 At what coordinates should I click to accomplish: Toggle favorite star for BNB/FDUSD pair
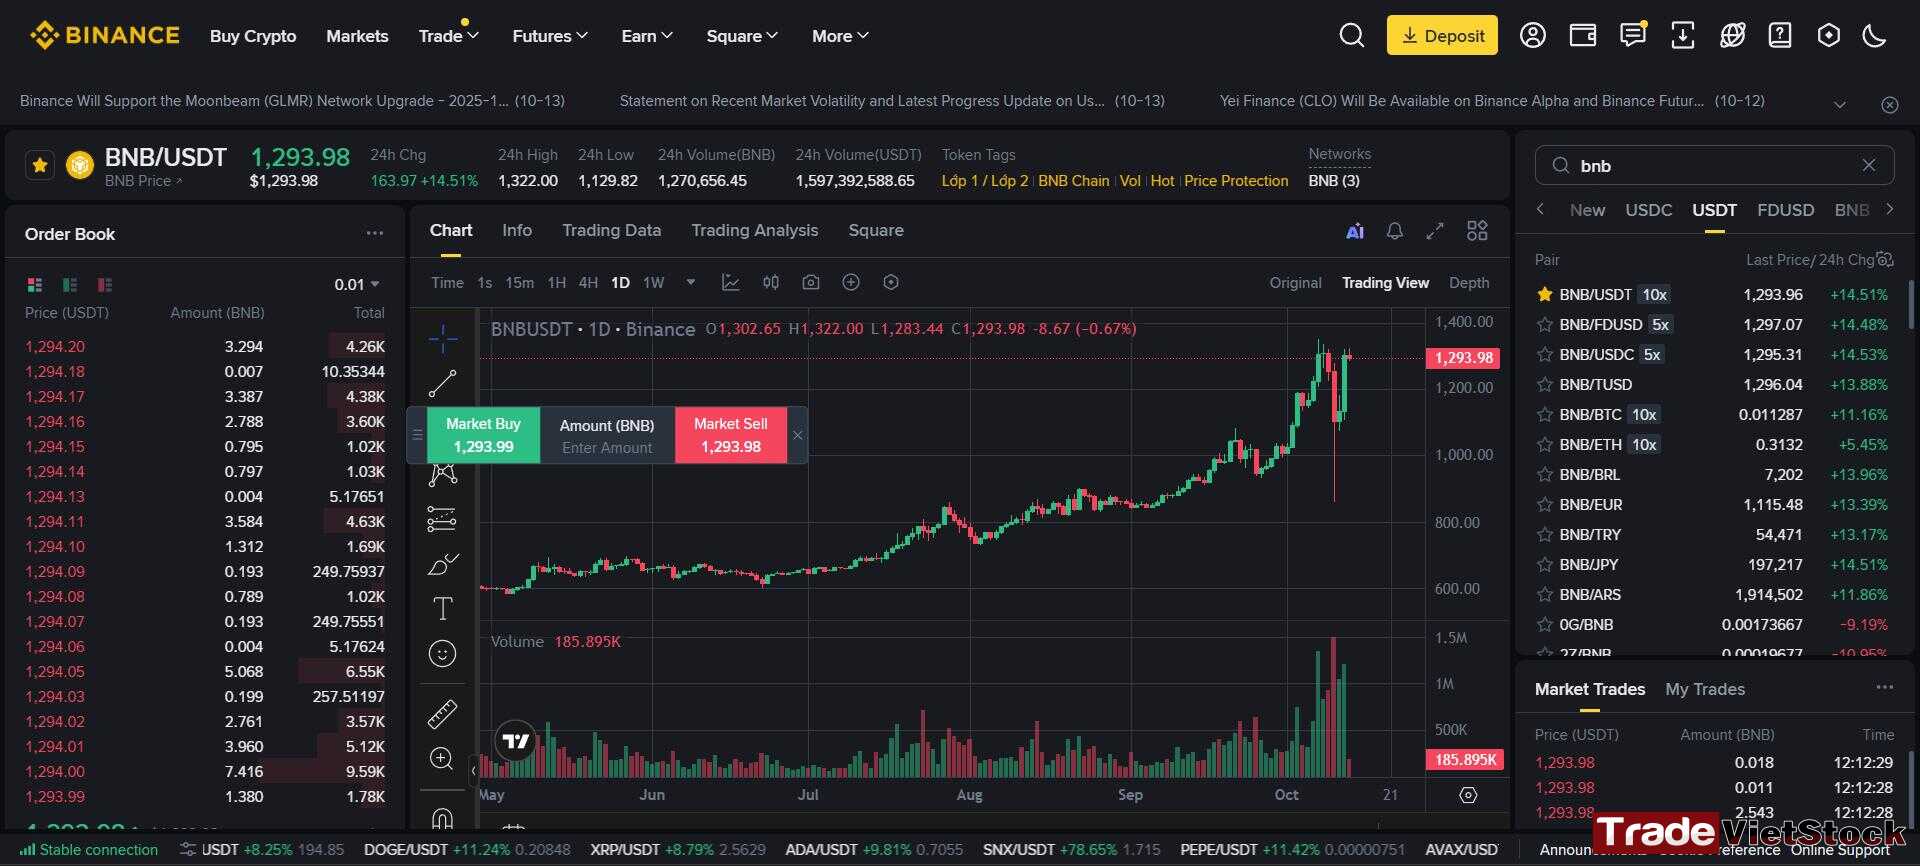1544,325
